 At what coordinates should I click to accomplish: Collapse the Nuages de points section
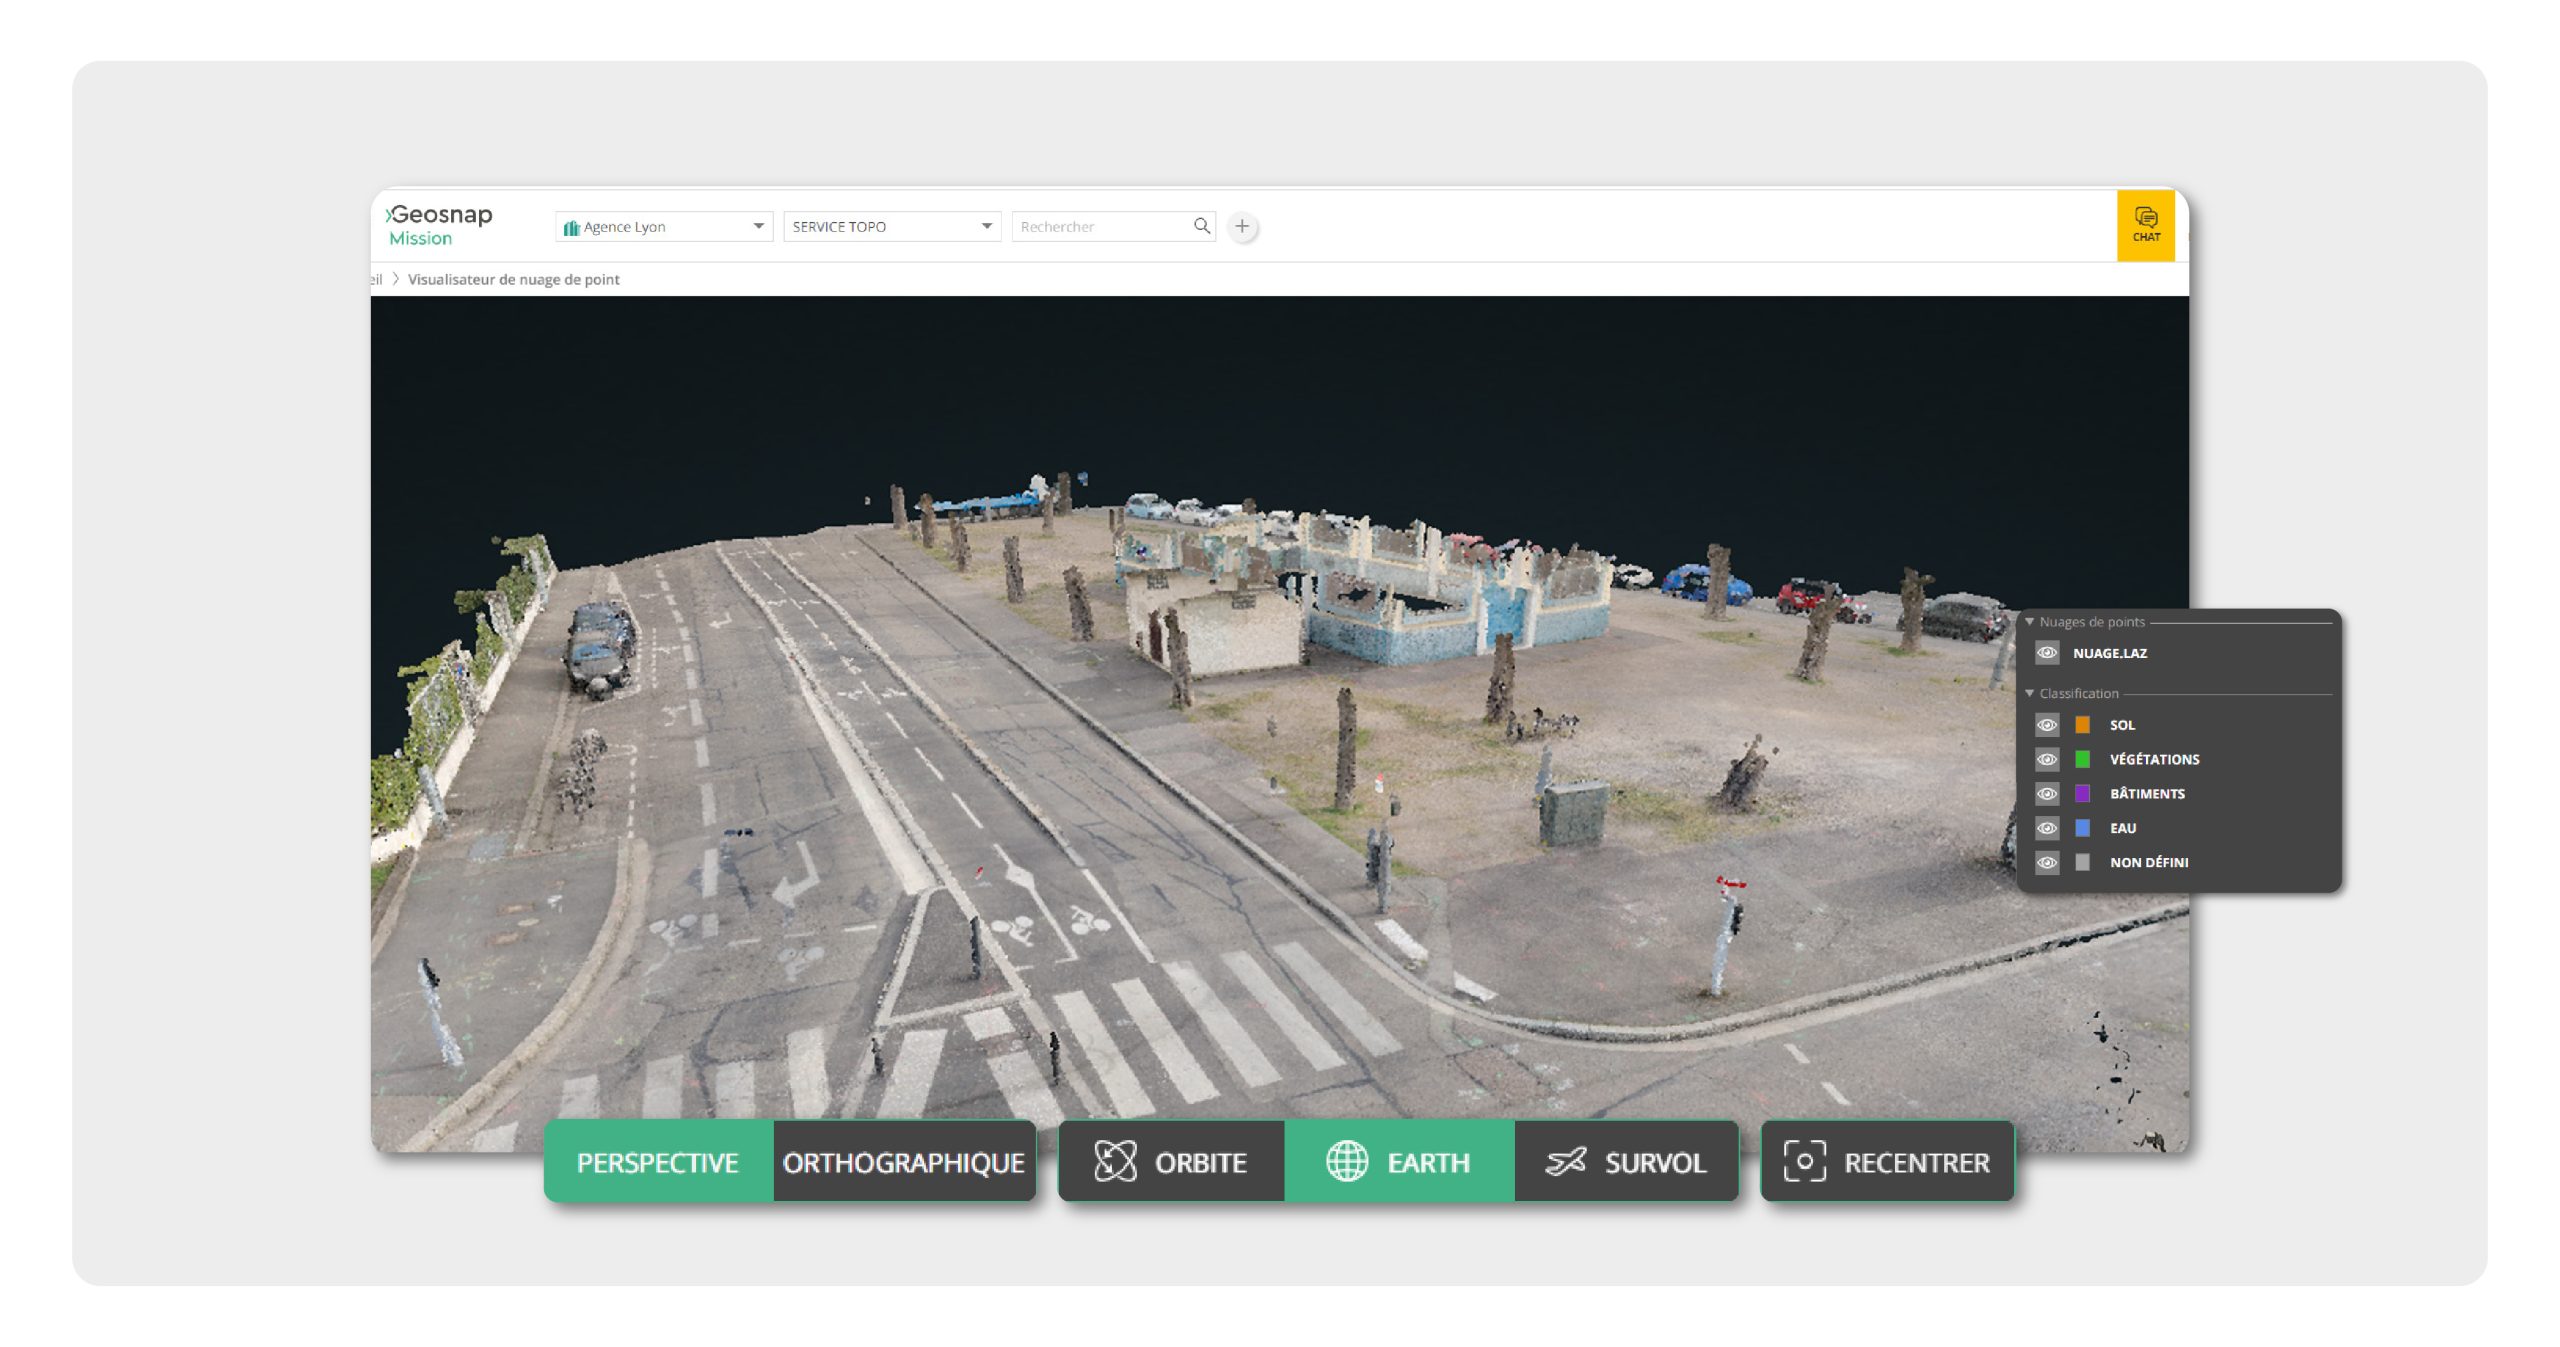[2030, 622]
